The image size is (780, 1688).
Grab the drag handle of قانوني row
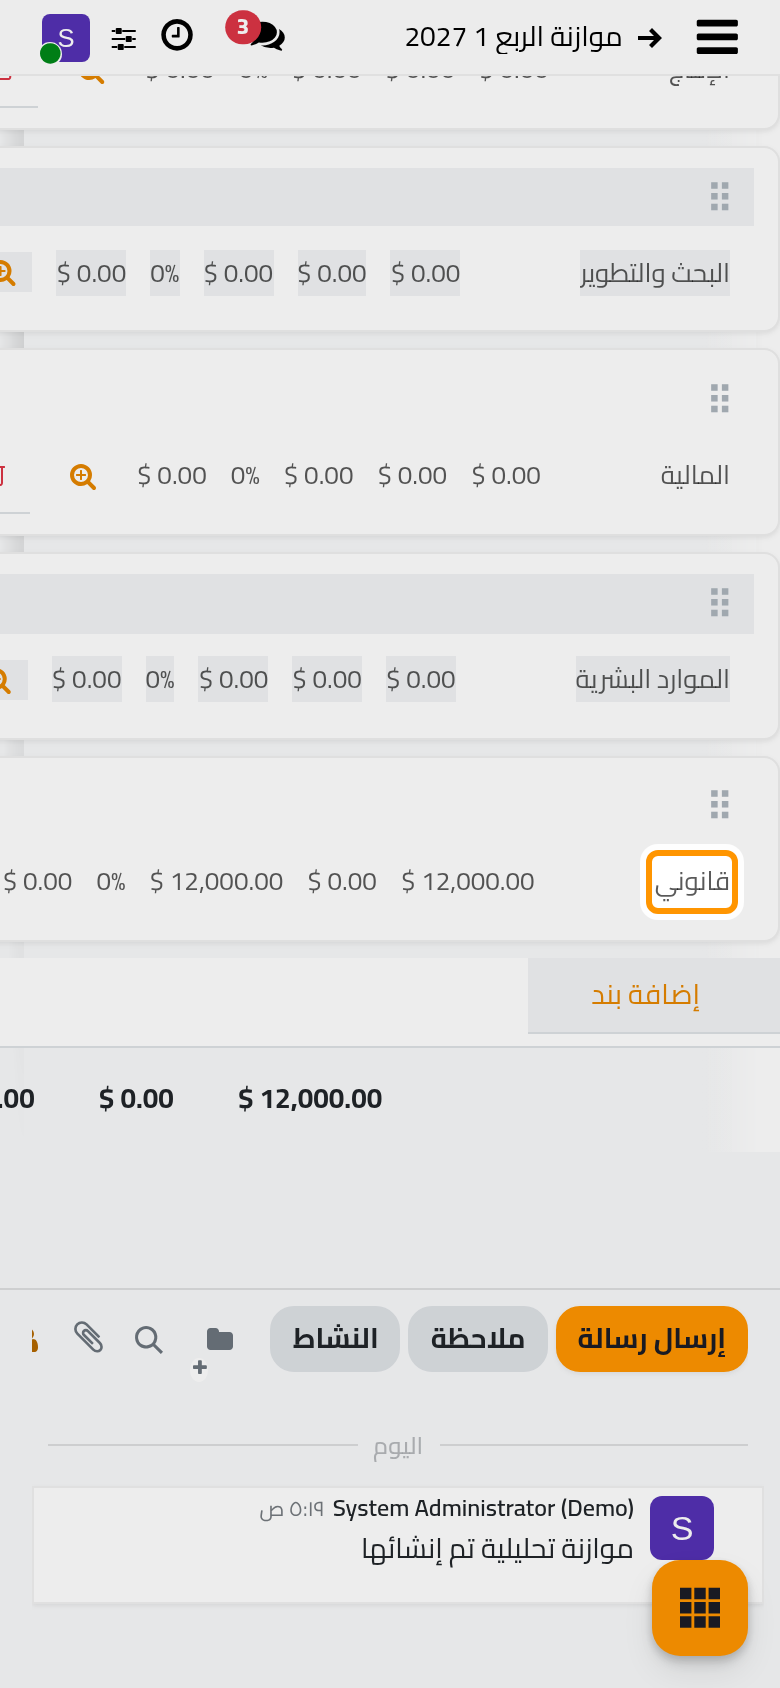click(x=719, y=804)
